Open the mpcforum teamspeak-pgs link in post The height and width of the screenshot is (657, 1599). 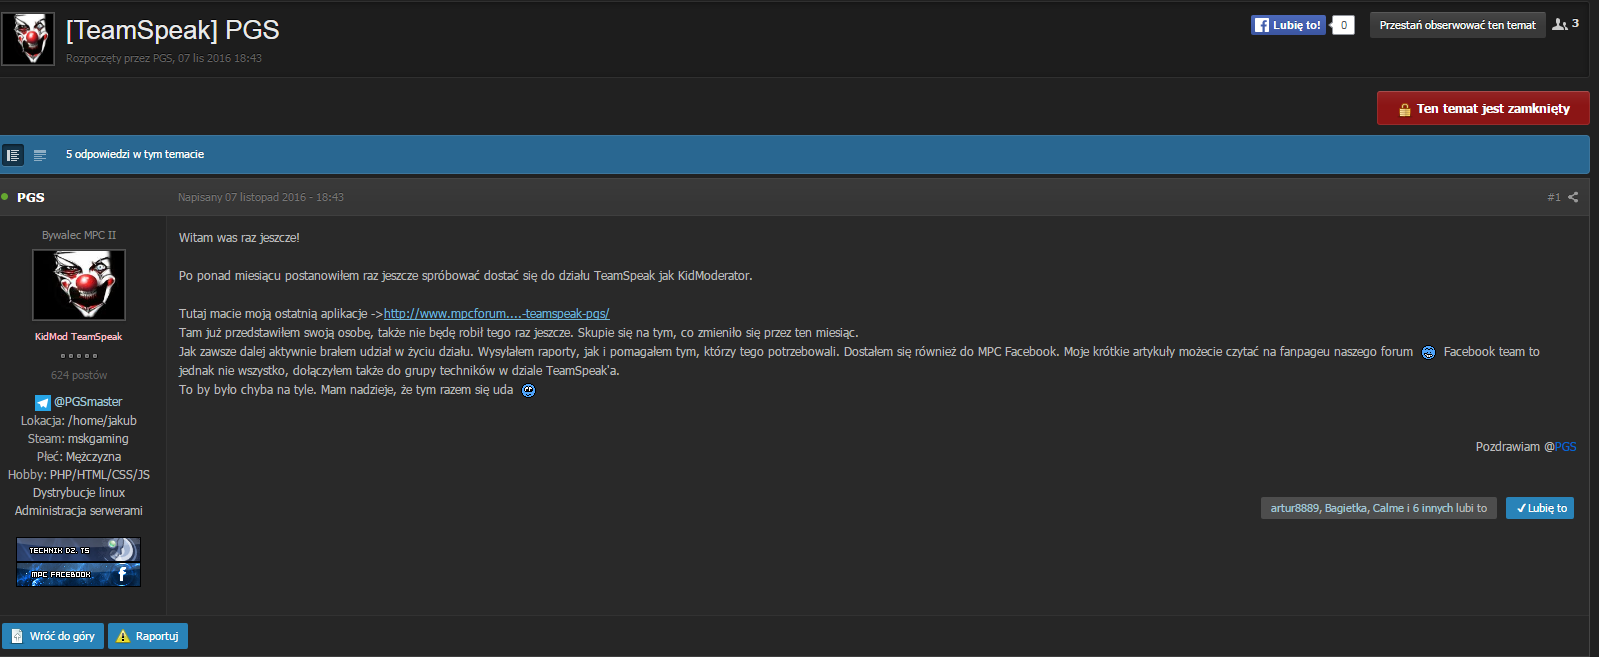coord(496,314)
